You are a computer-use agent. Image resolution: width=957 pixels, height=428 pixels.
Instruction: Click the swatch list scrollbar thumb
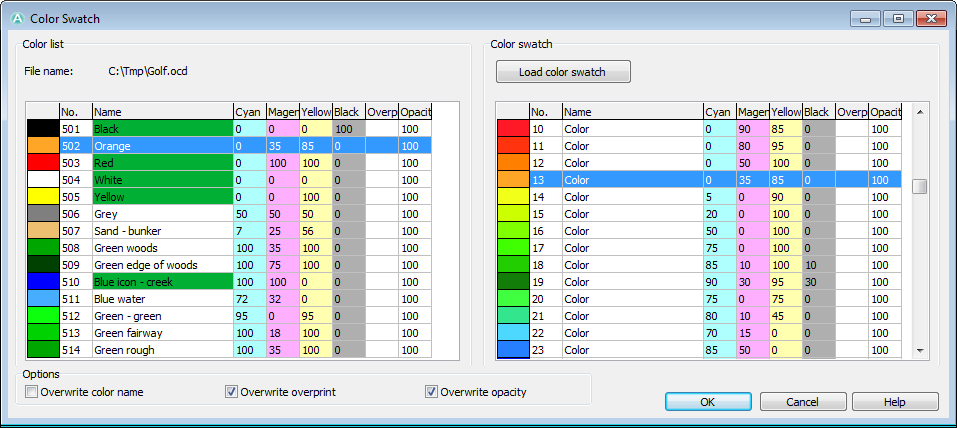coord(920,186)
